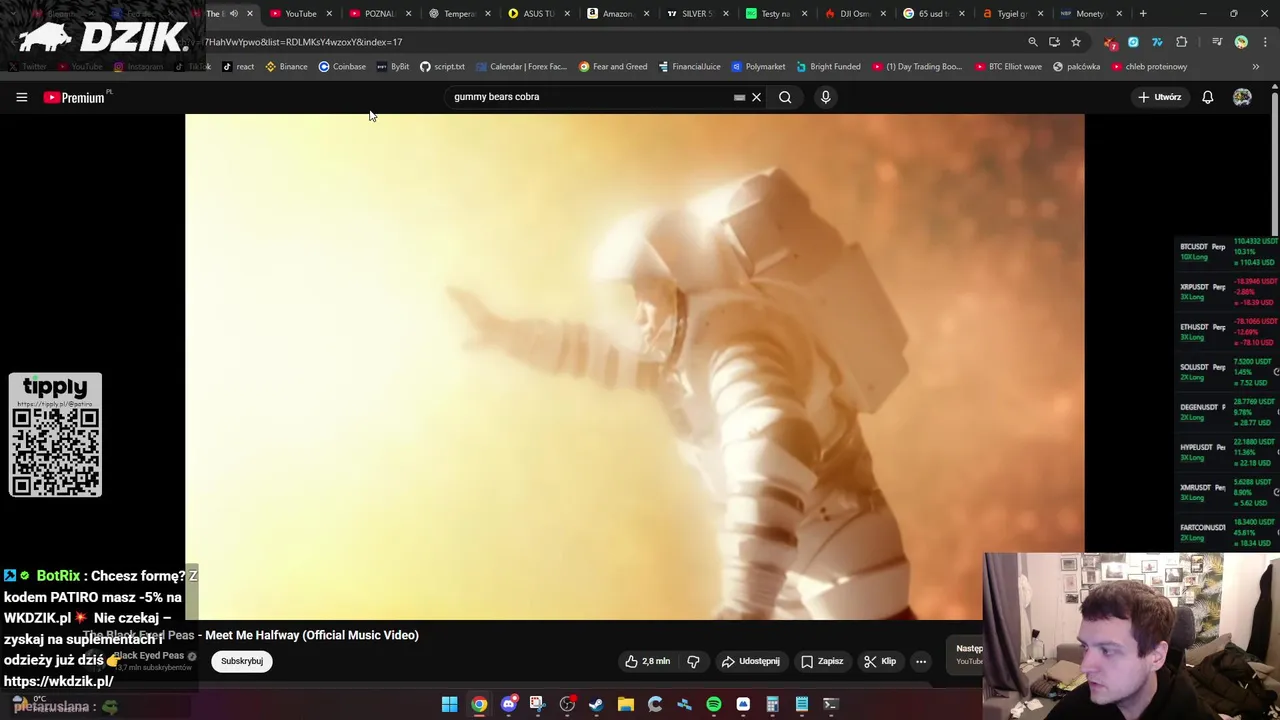The image size is (1280, 720).
Task: Open the Windows Start menu
Action: (449, 705)
